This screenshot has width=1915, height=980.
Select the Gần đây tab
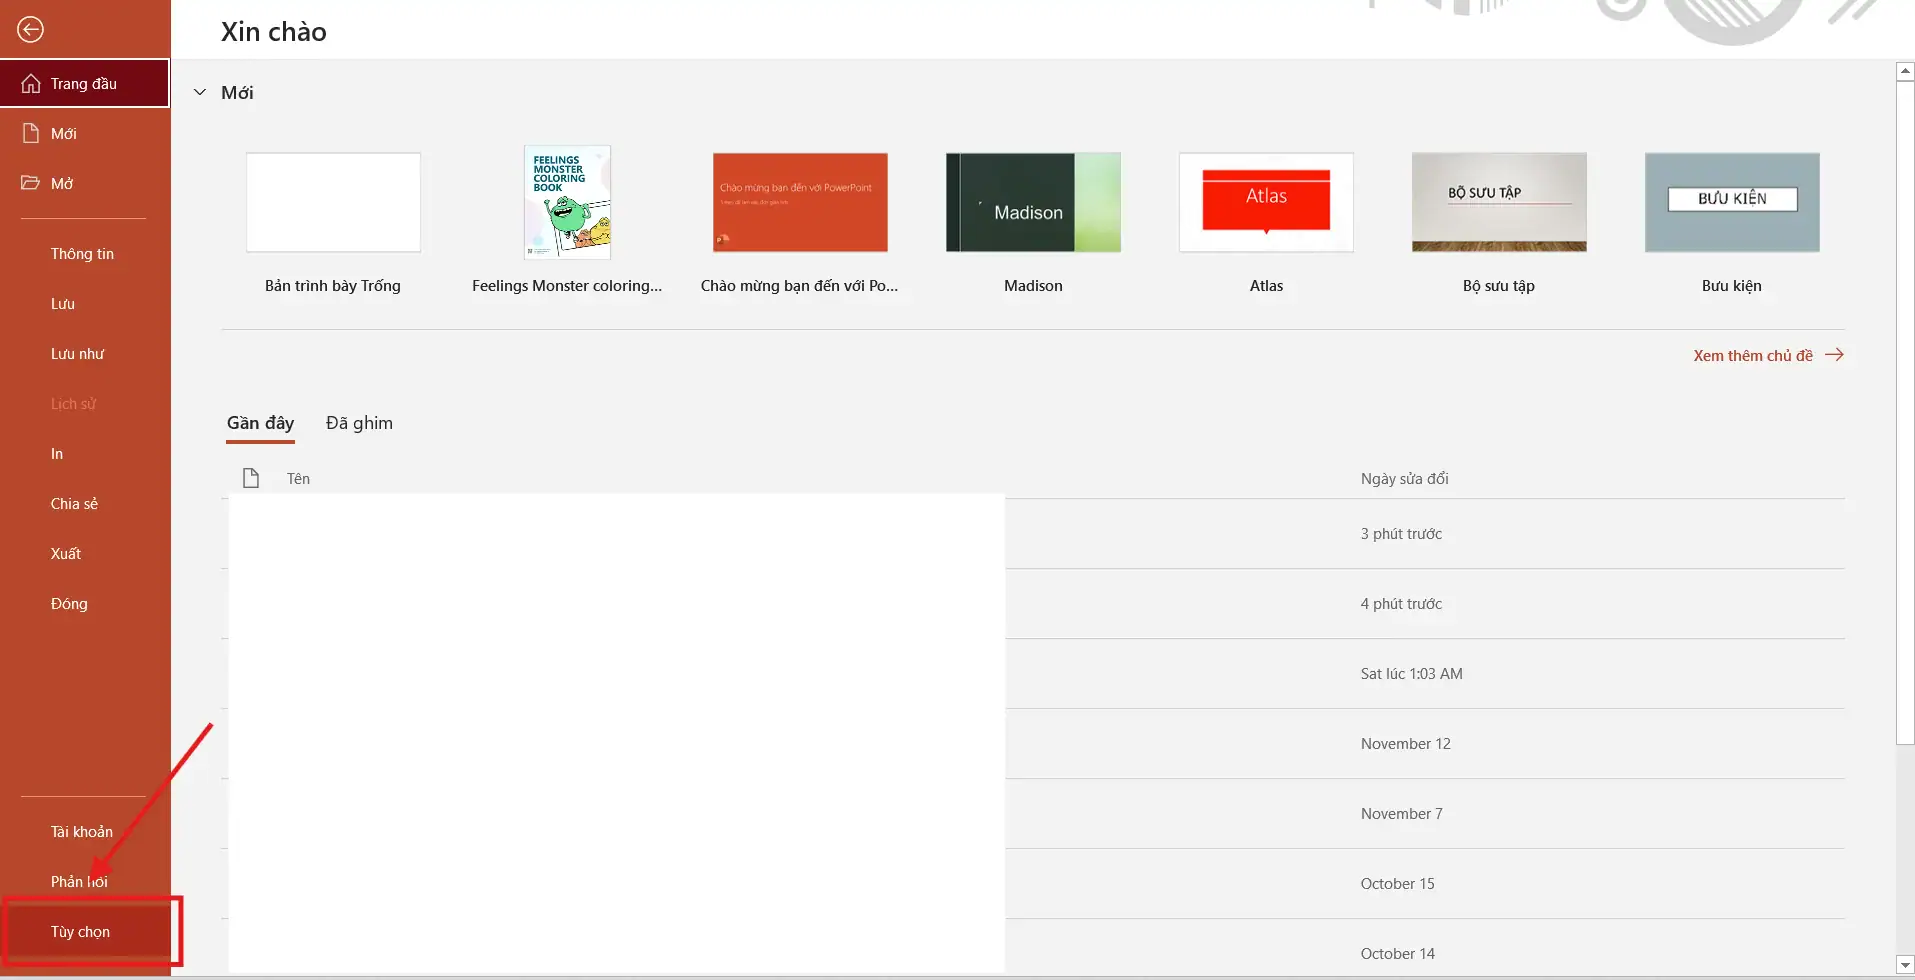260,423
